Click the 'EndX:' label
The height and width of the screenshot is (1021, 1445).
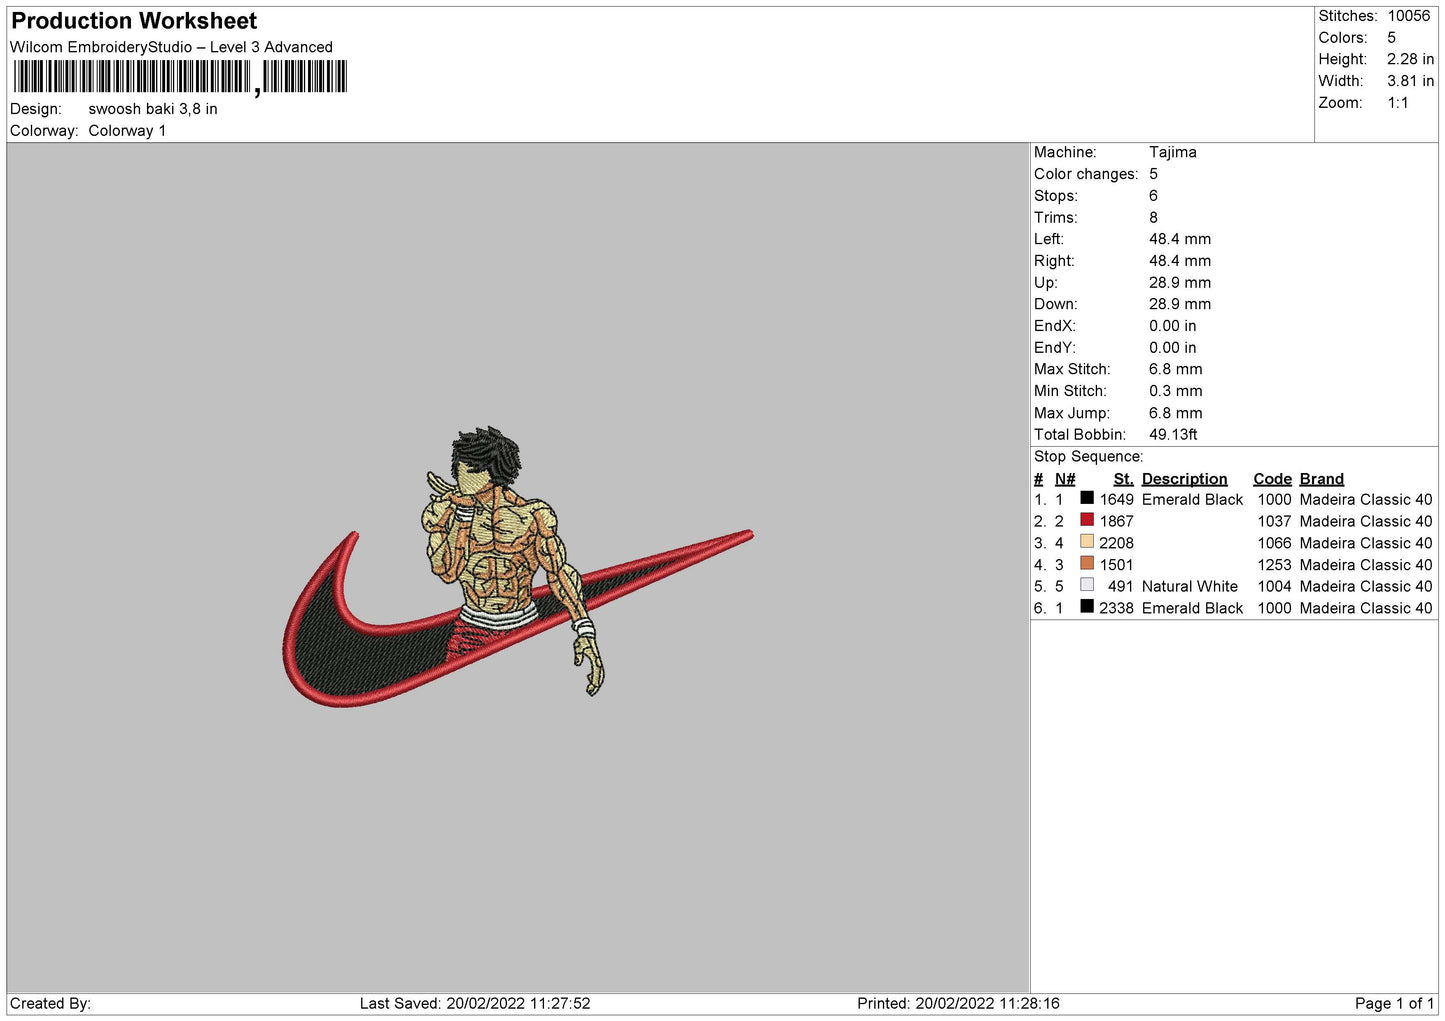click(x=1055, y=326)
